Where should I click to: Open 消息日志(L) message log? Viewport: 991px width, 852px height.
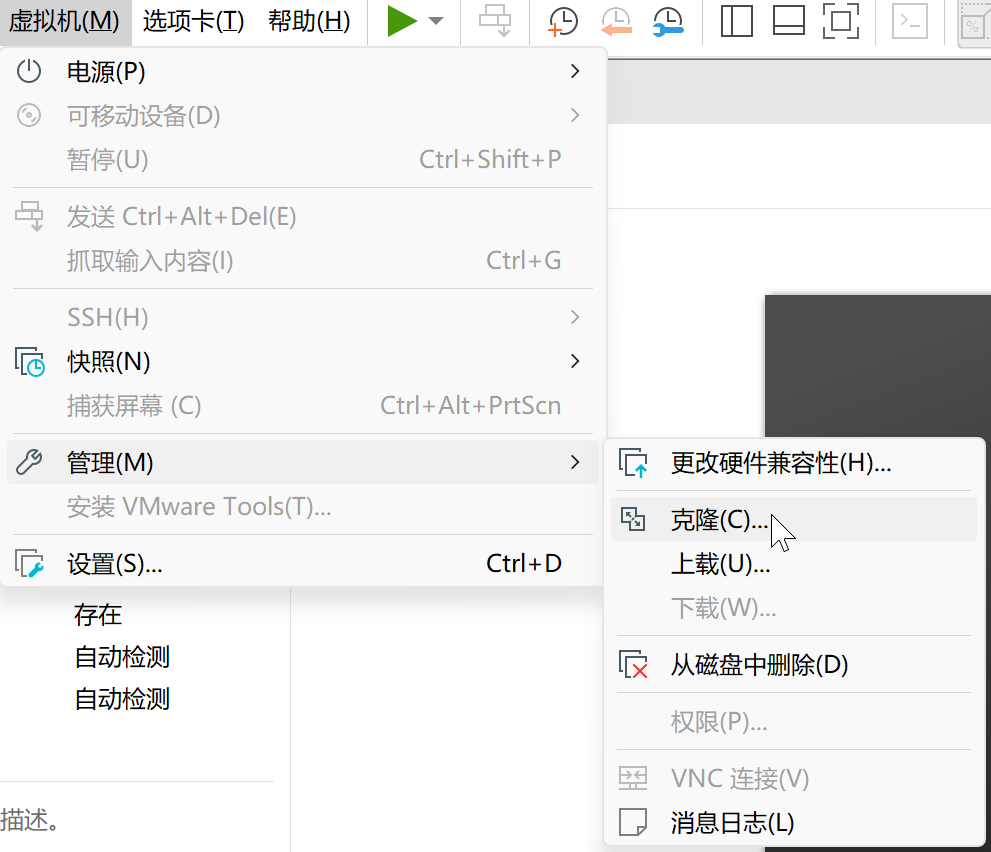click(x=794, y=823)
